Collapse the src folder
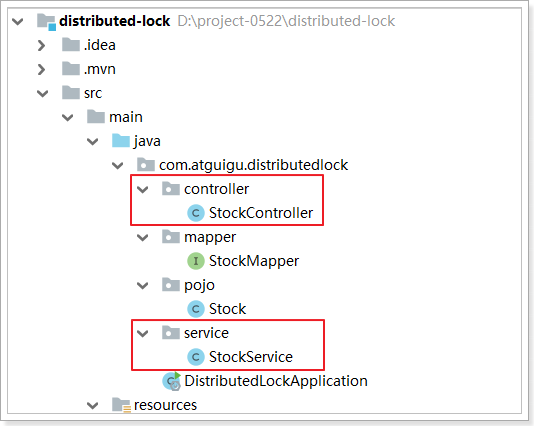The width and height of the screenshot is (534, 426). pos(43,93)
